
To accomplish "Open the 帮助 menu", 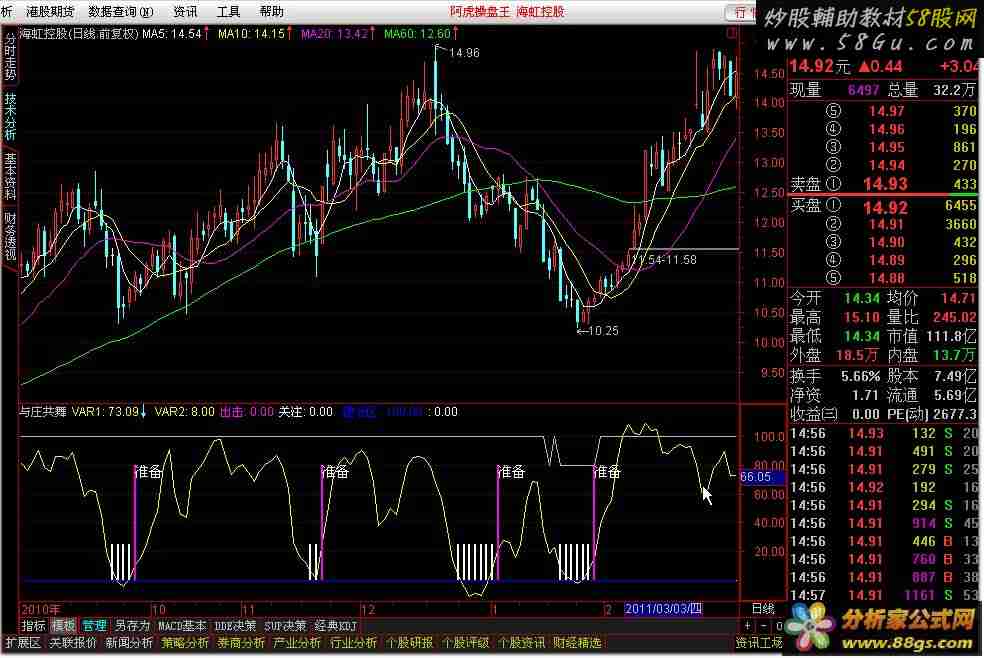I will coord(271,12).
